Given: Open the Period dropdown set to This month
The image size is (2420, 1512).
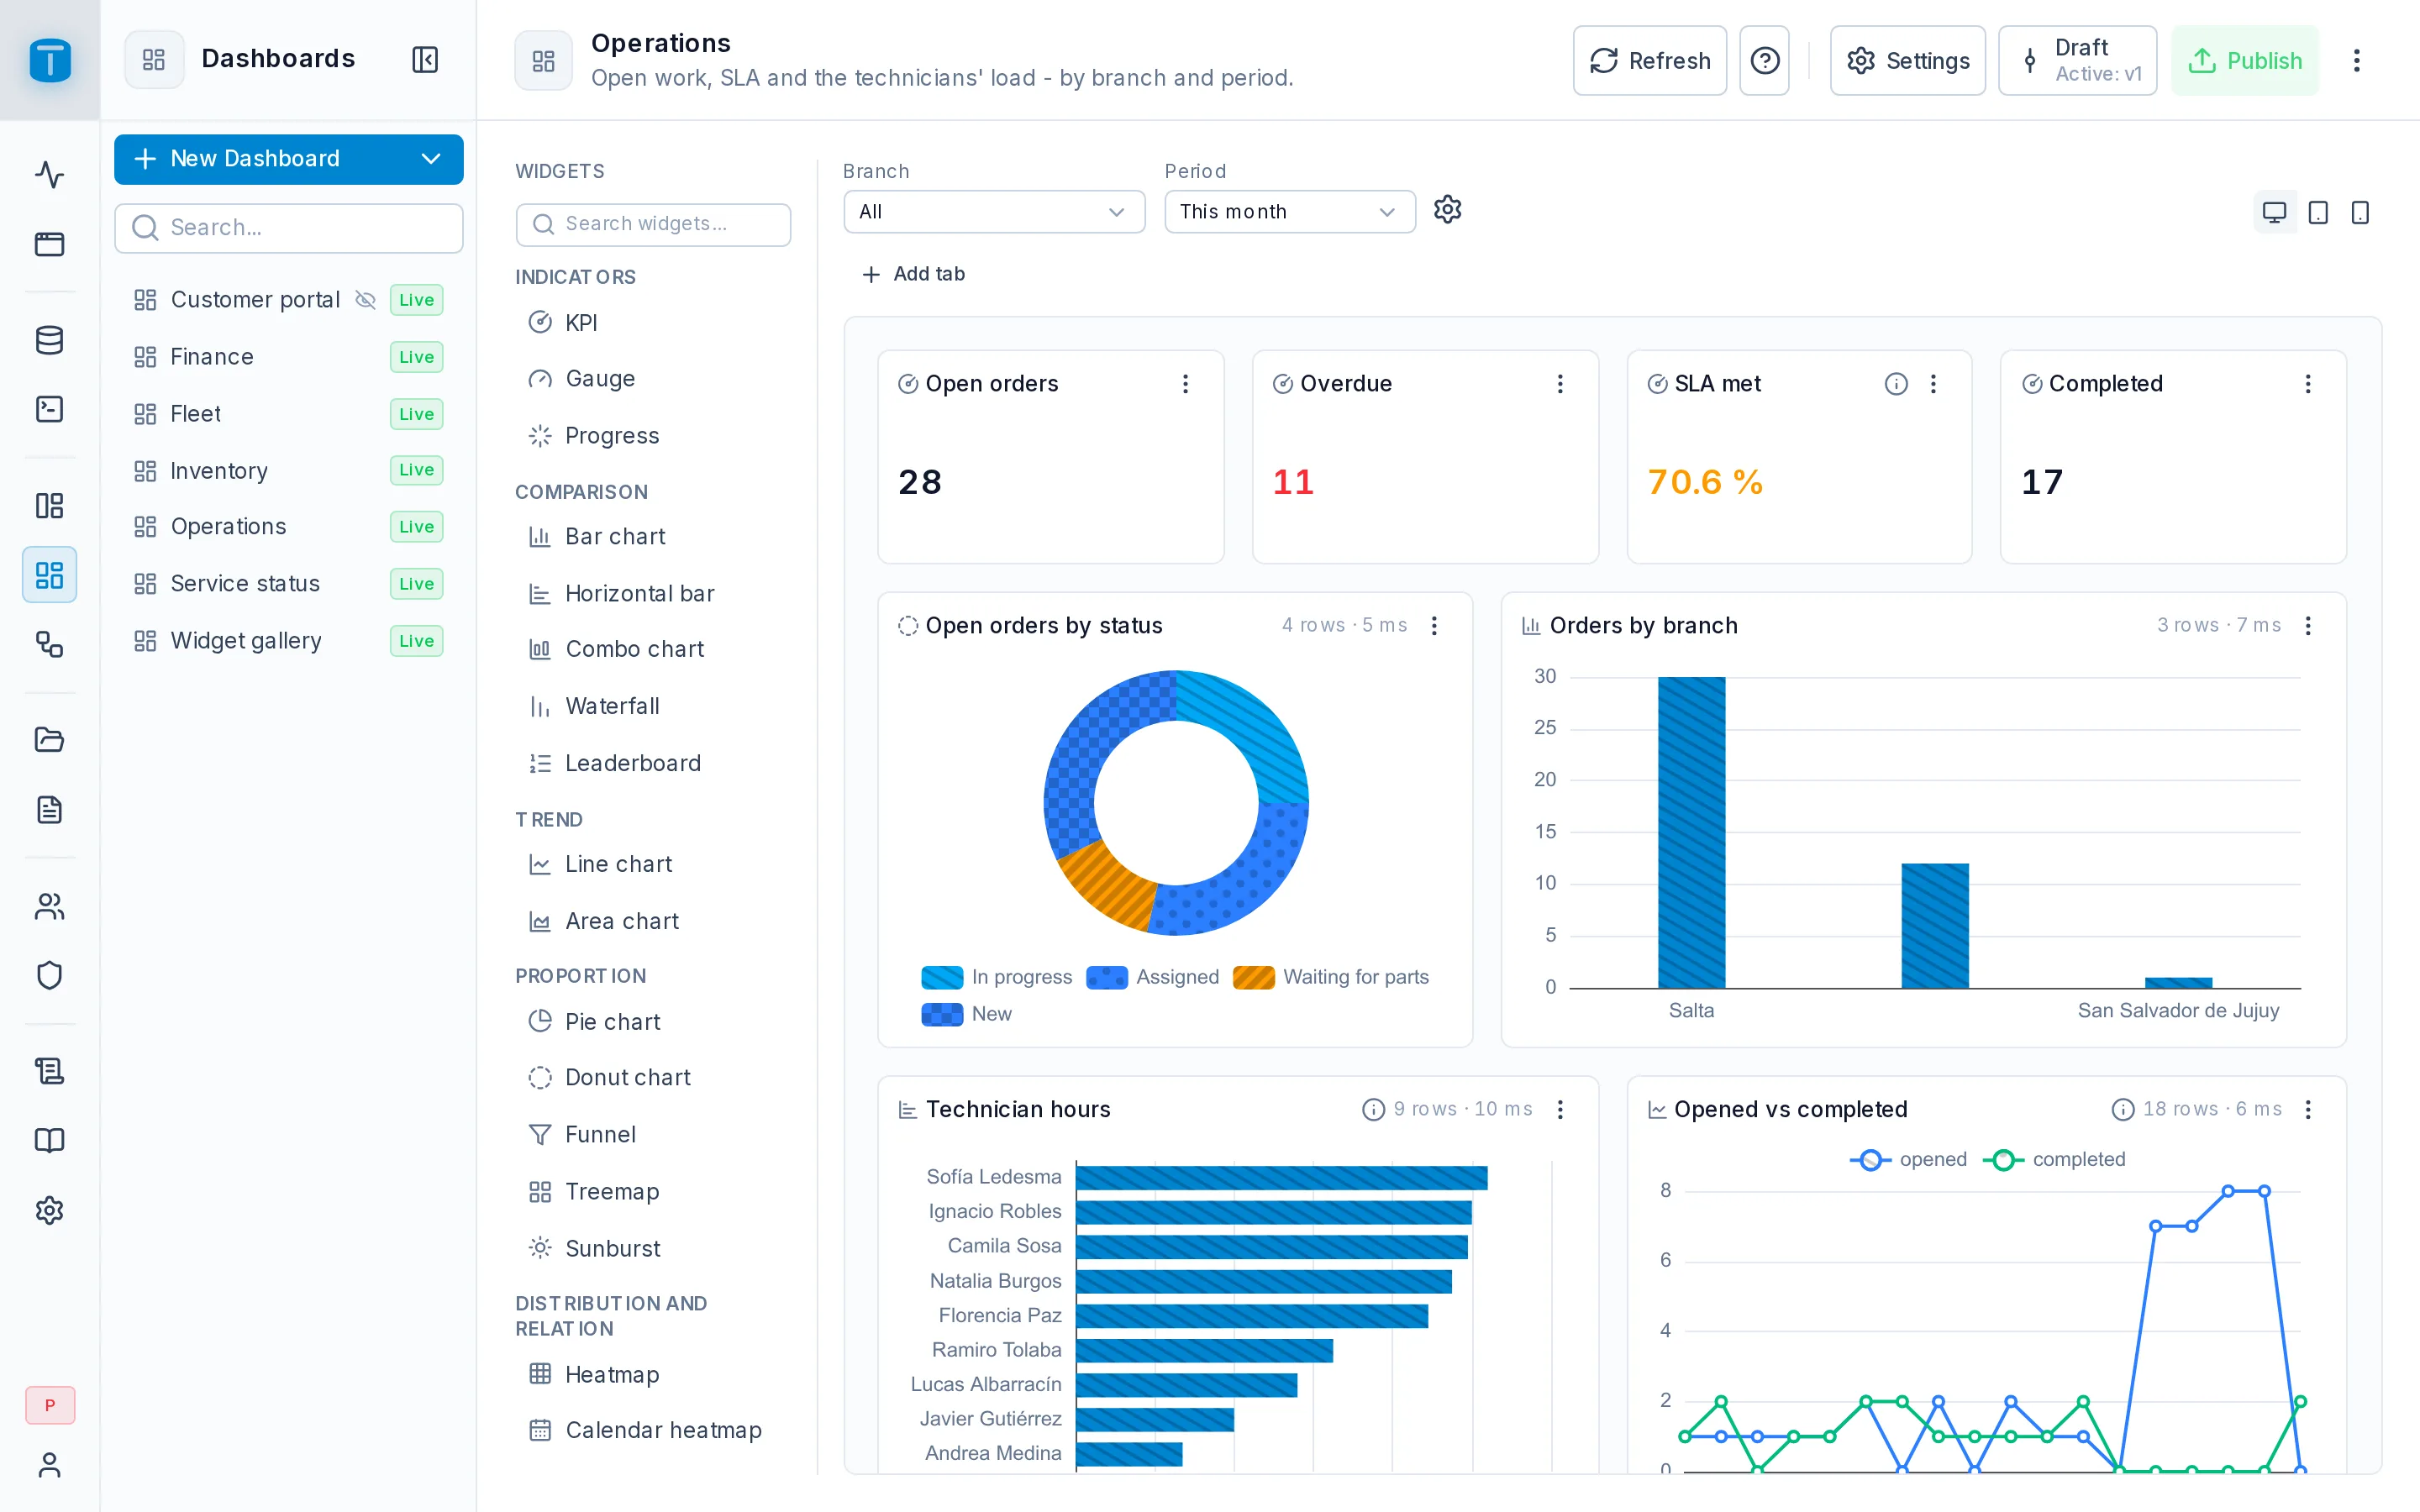Looking at the screenshot, I should (1290, 212).
